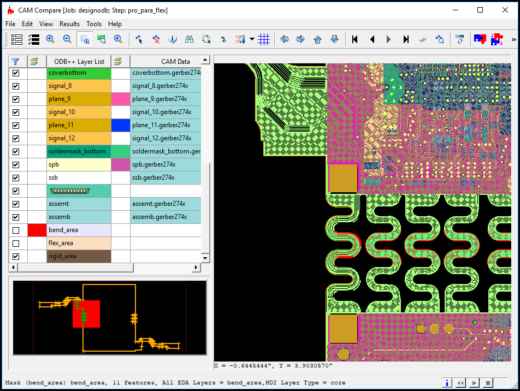Uncheck the signal_8 layer checkbox
The image size is (520, 391).
(16, 86)
